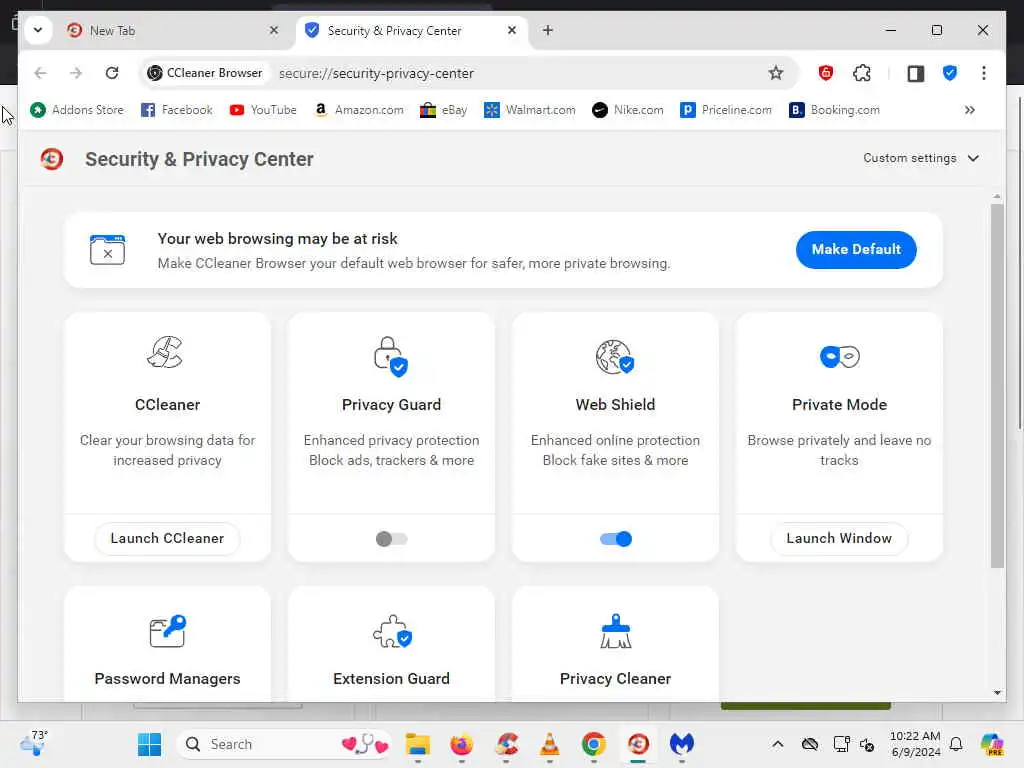Enable the Privacy Guard toggle
This screenshot has height=768, width=1024.
click(391, 539)
